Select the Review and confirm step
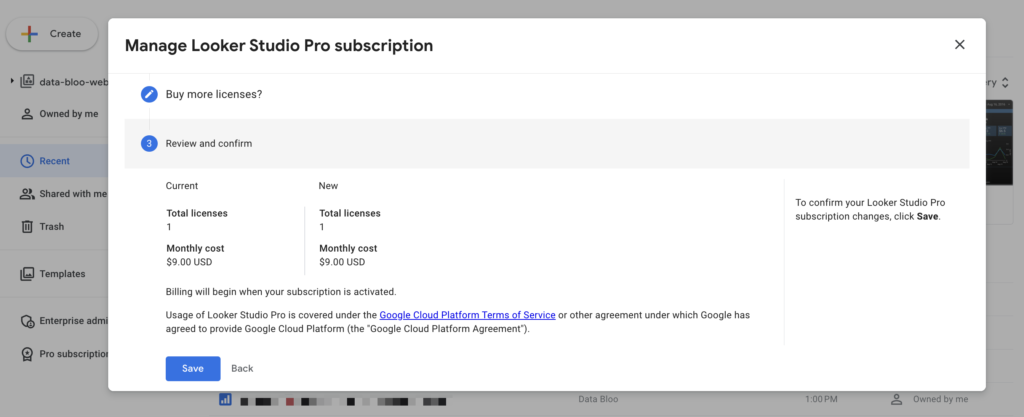This screenshot has height=417, width=1024. [547, 143]
